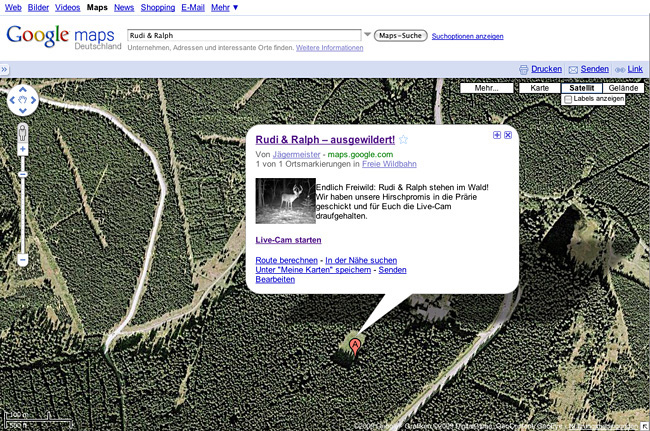Click the zoom slider handle
Viewport: 650px width, 431px height.
(22, 174)
